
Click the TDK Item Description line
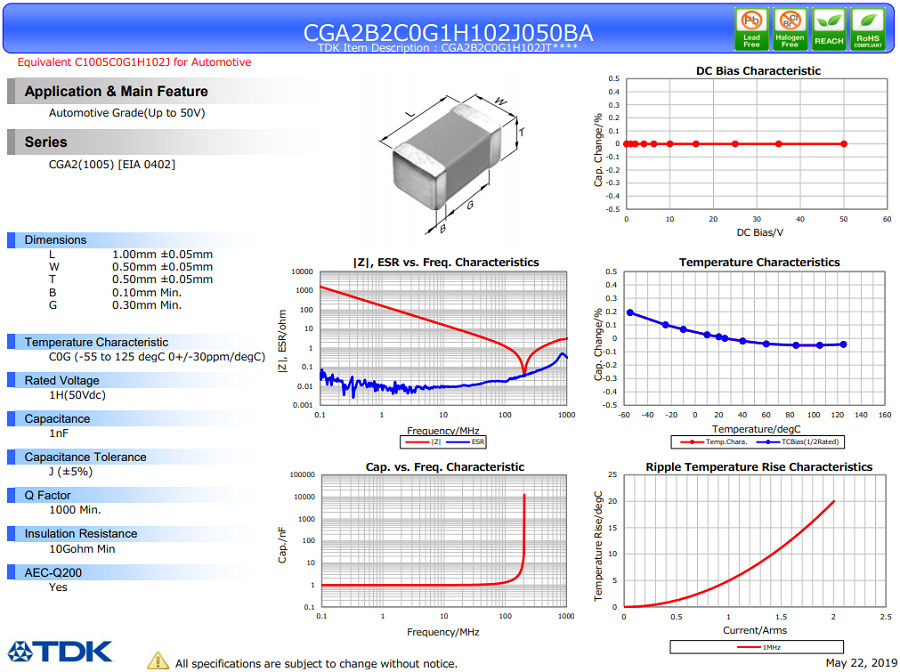[x=448, y=48]
